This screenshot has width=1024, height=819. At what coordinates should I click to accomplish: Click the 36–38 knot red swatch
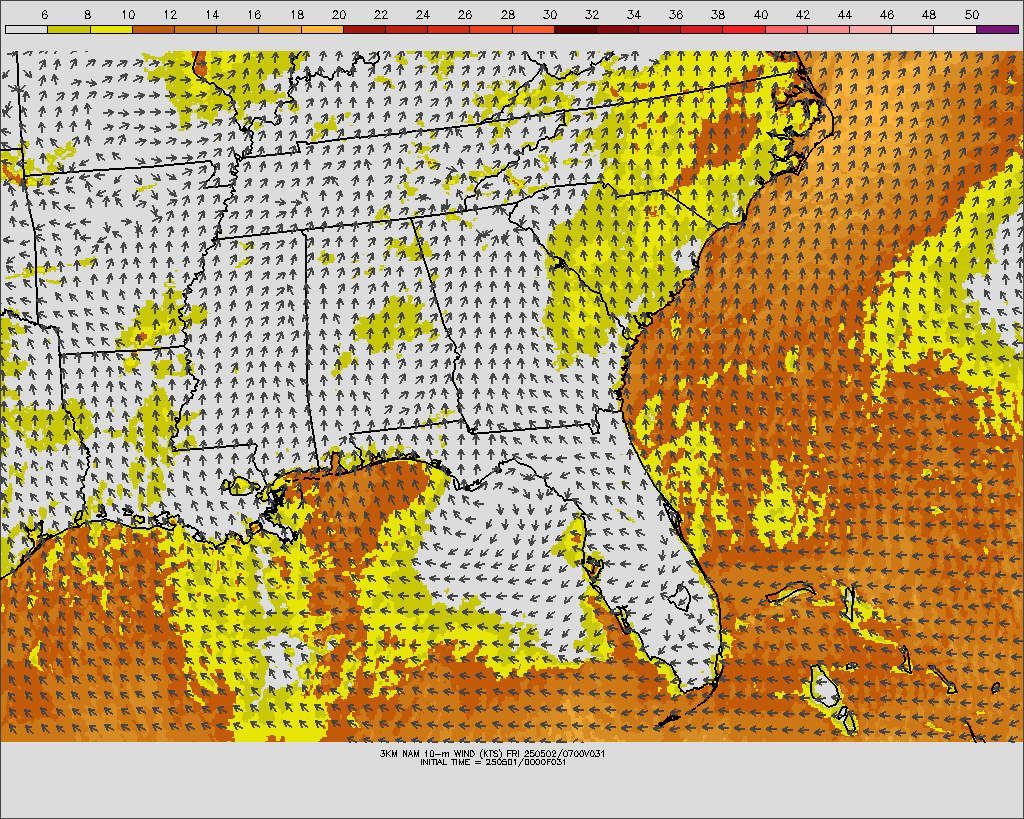[x=702, y=29]
